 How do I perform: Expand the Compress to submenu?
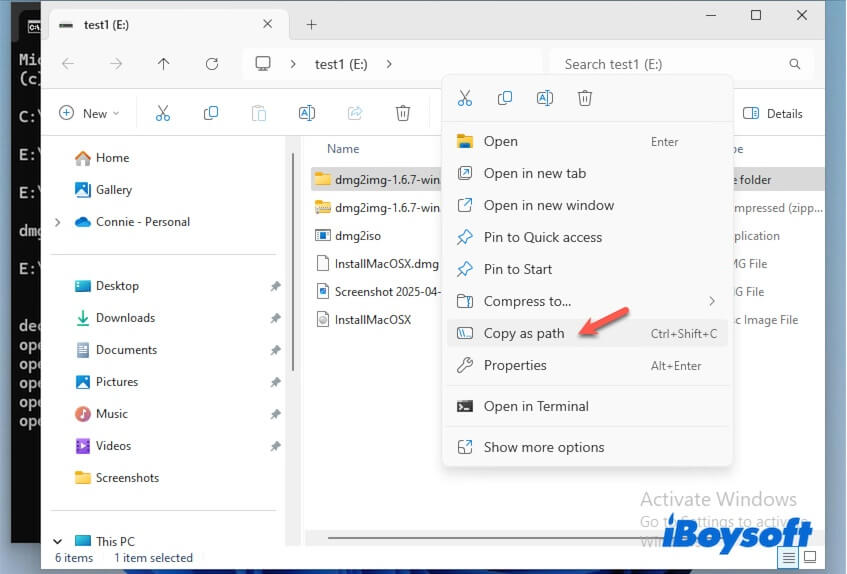pyautogui.click(x=585, y=301)
